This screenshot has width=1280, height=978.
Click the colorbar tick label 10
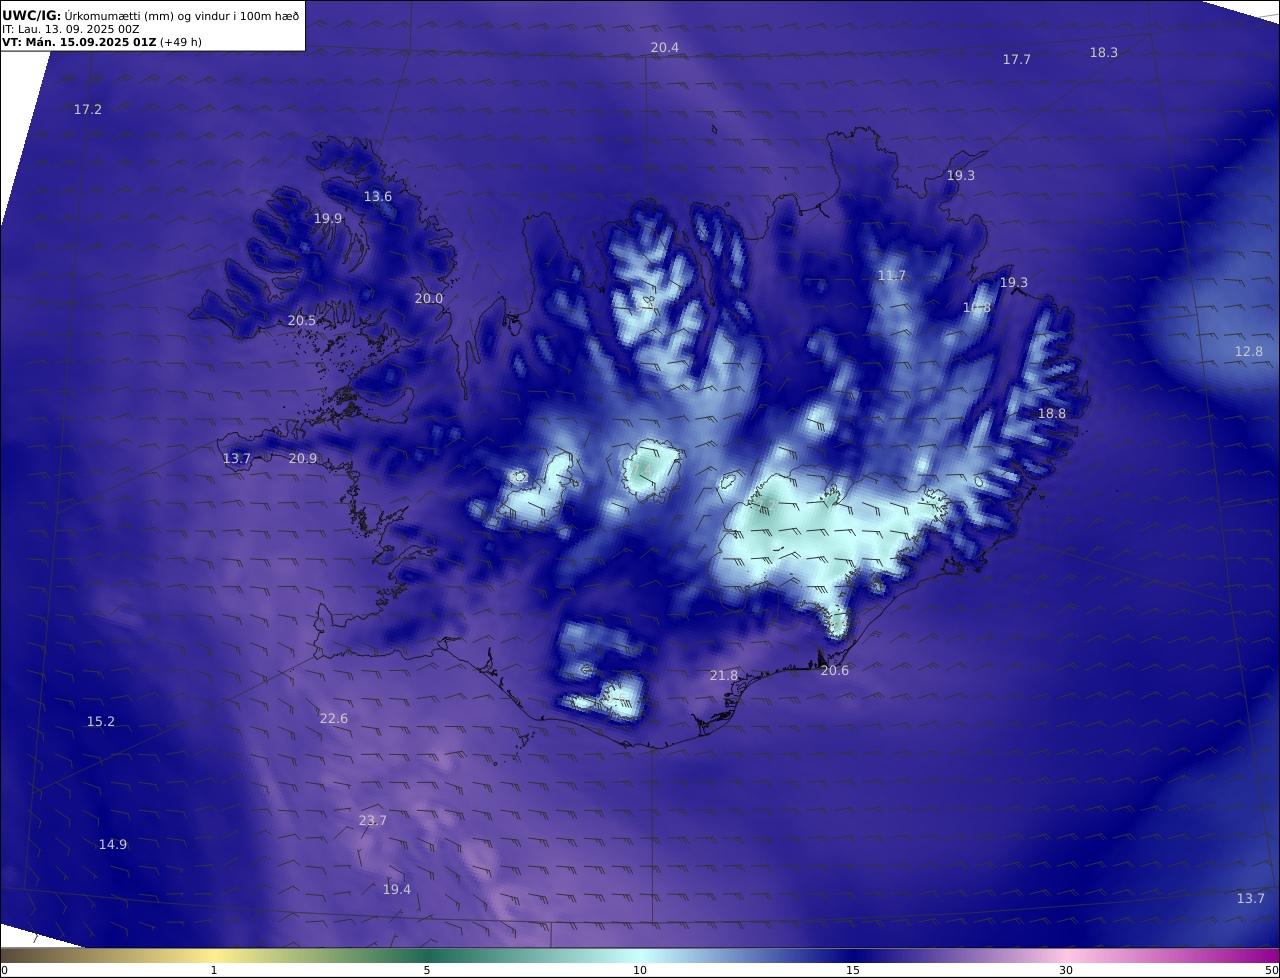click(640, 970)
